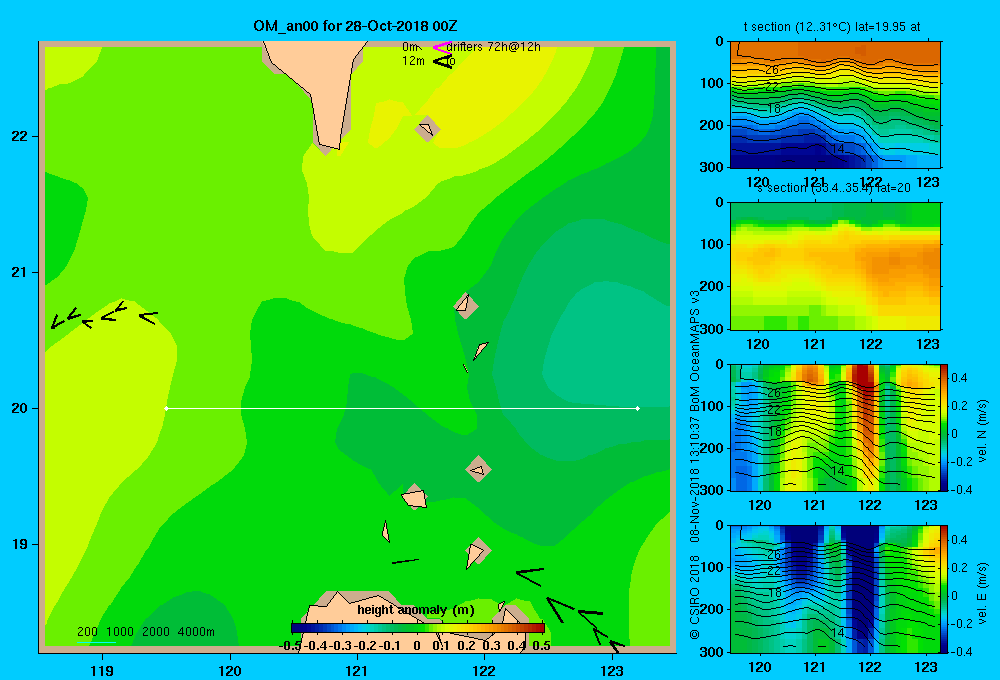Click the magenta 0m drifter arrow legend icon
This screenshot has height=680, width=1000.
442,47
